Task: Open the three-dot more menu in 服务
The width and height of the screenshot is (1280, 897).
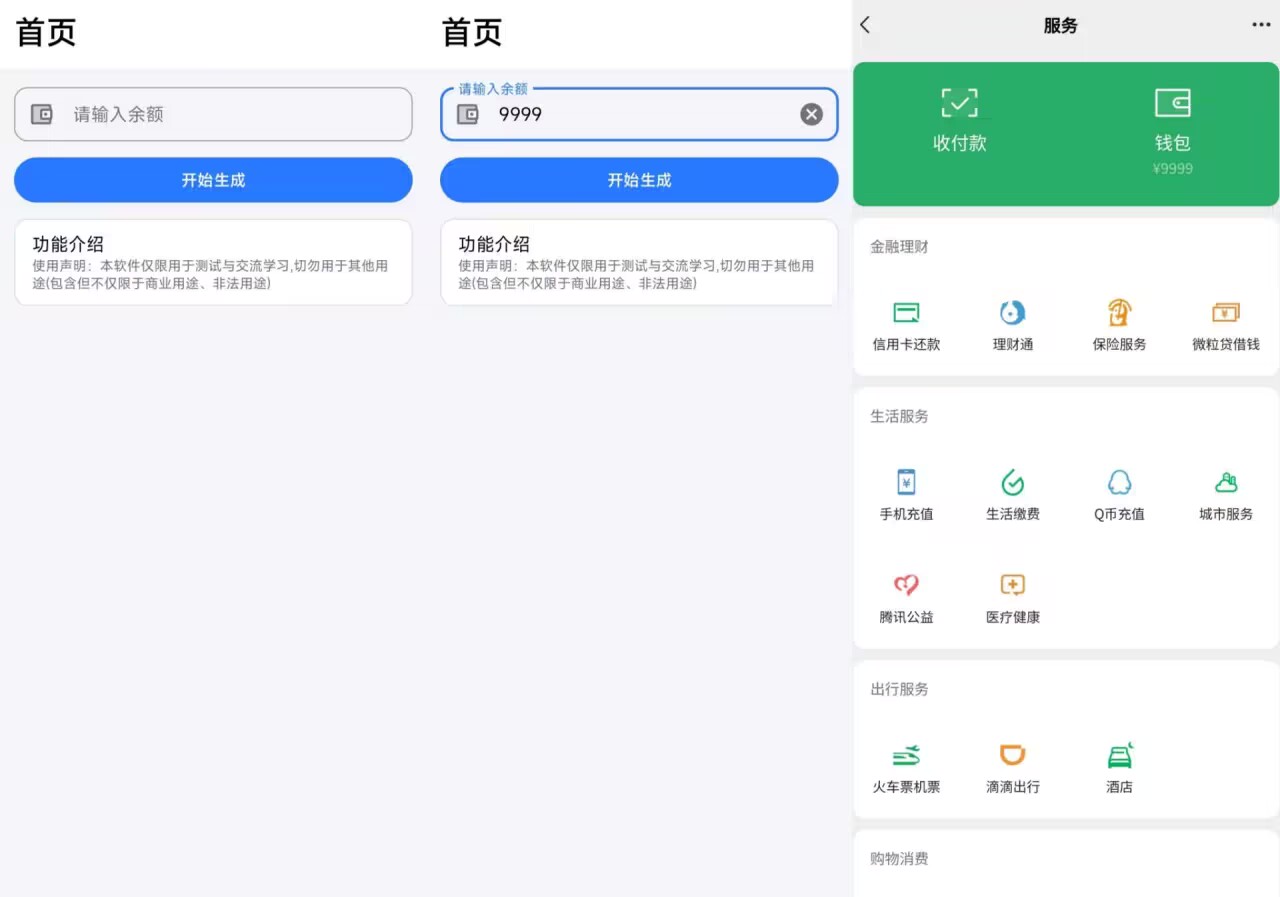Action: coord(1261,25)
